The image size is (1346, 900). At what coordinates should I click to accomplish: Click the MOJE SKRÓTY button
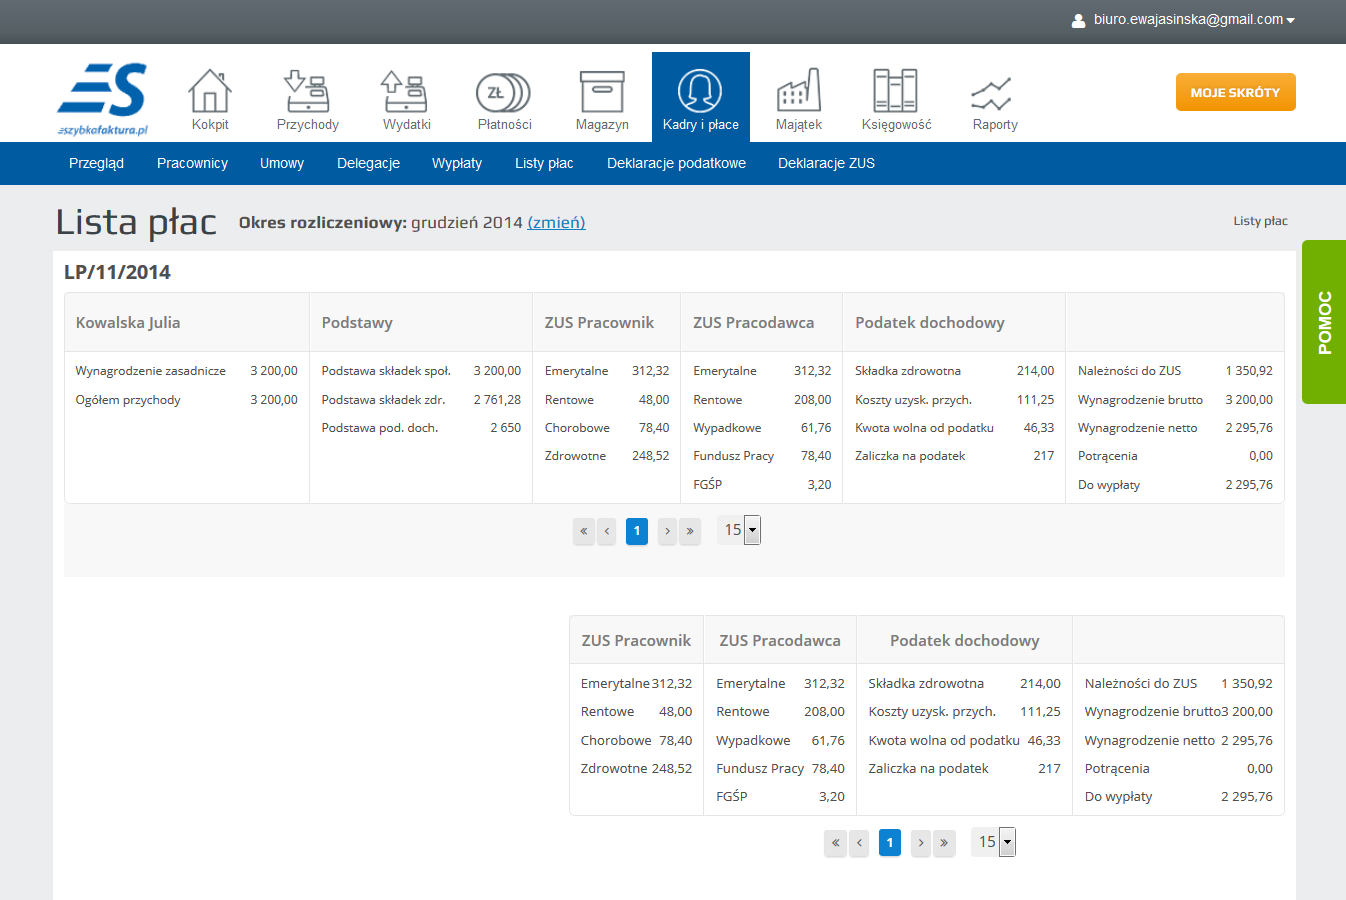pyautogui.click(x=1235, y=92)
